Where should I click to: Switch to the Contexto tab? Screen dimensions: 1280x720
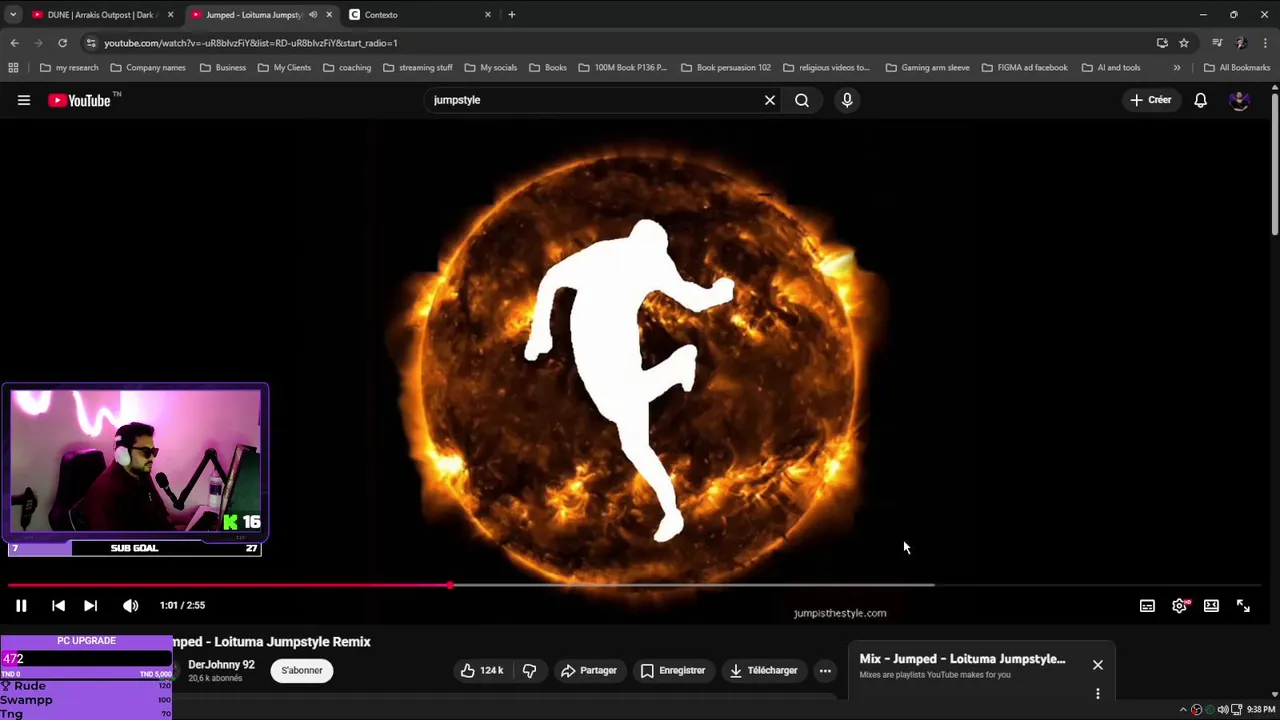coord(420,15)
